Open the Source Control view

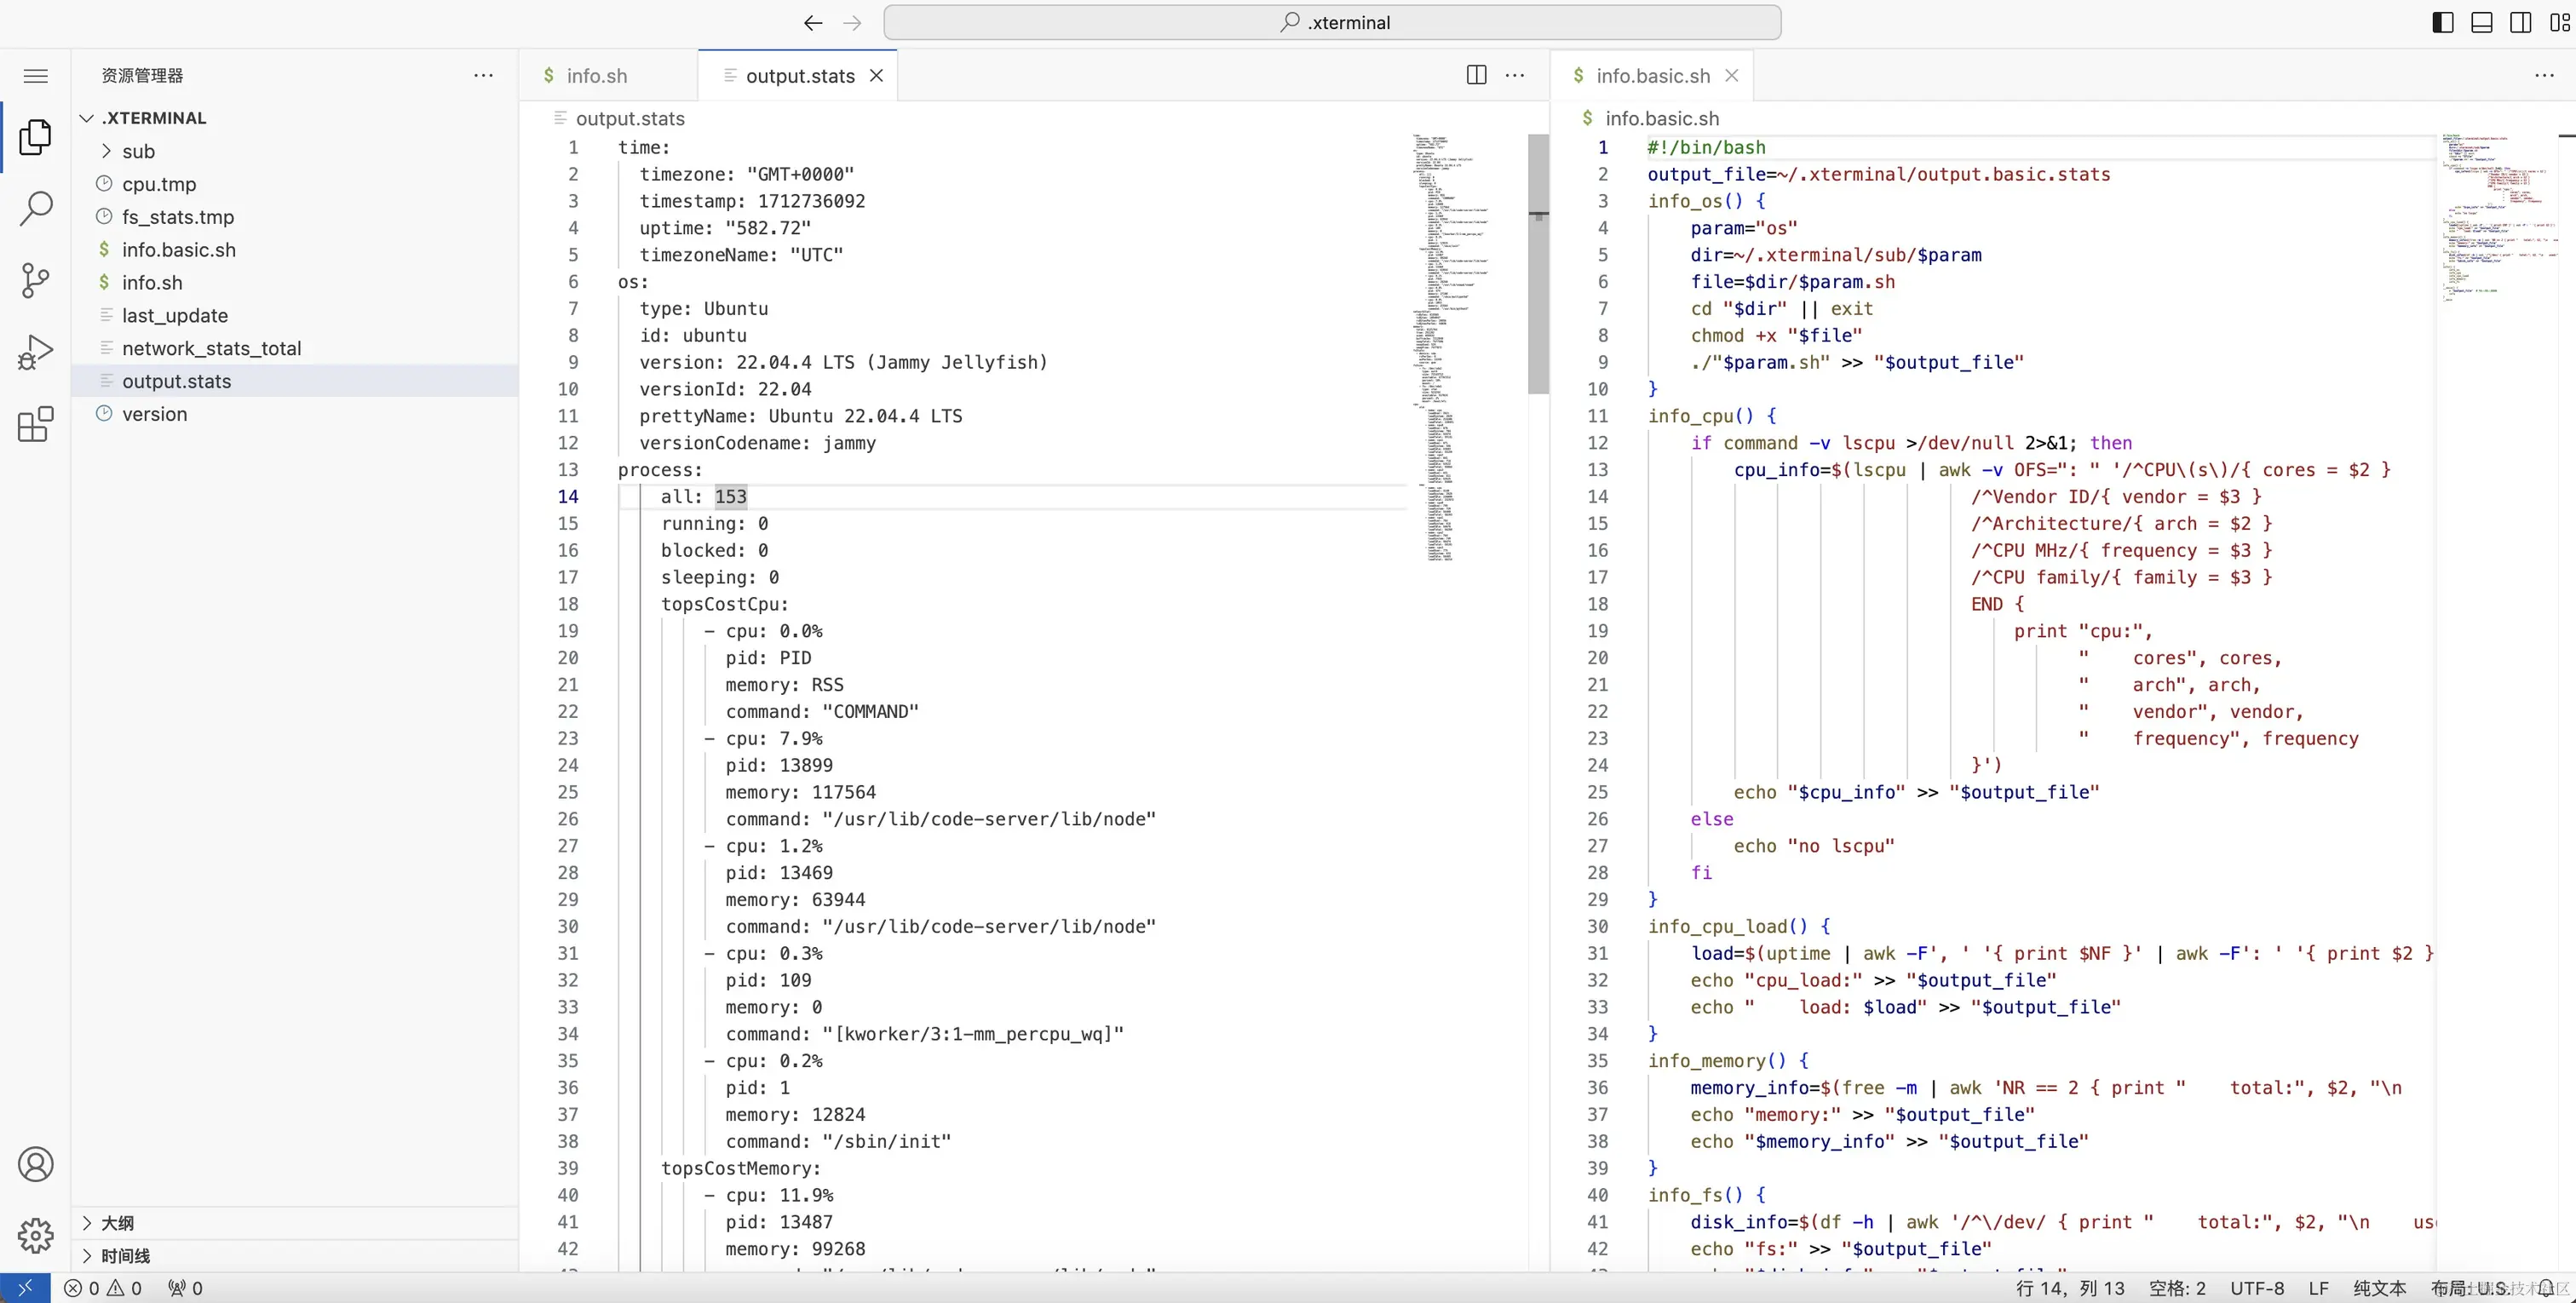coord(36,280)
